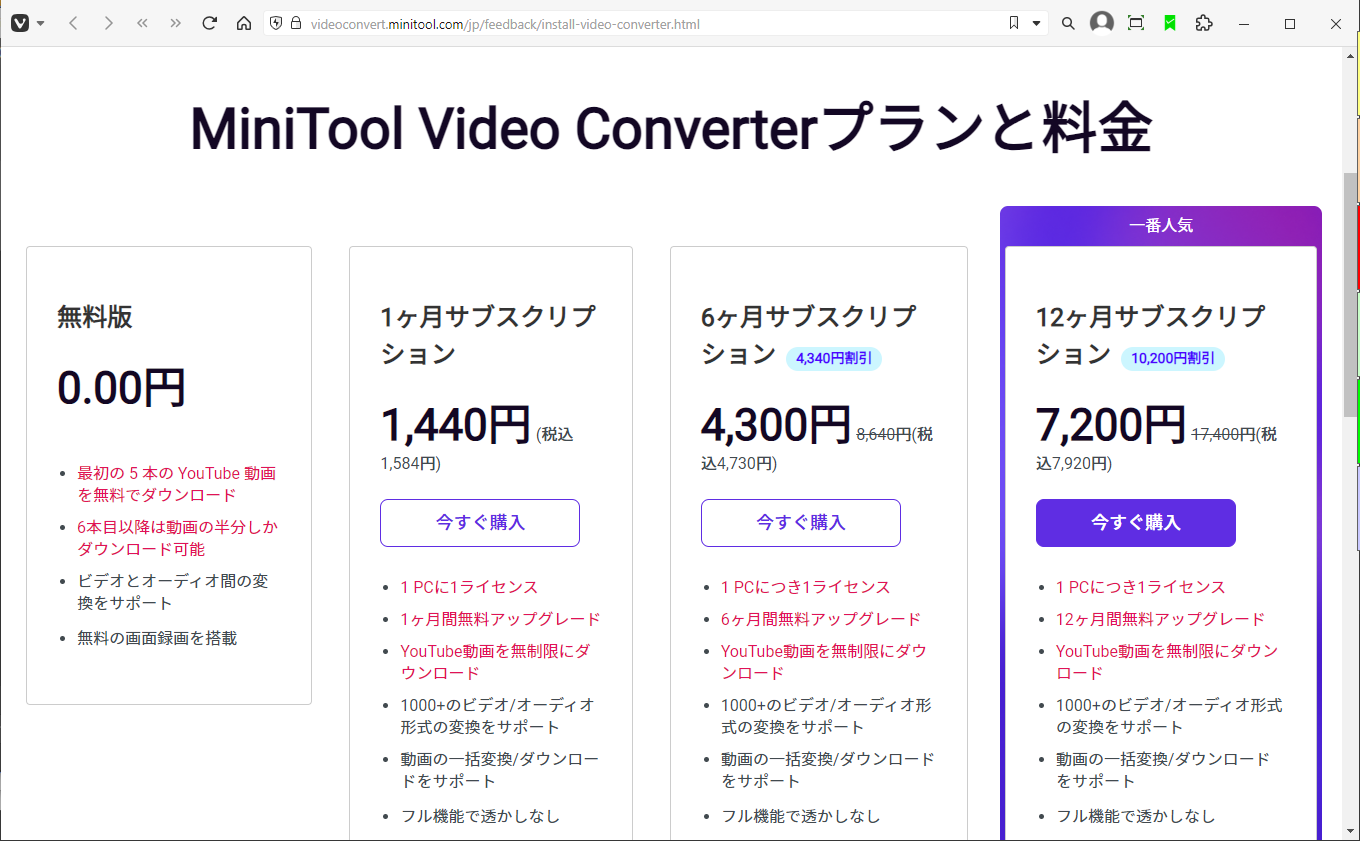
Task: Click the 10,200円割引 discount badge
Action: click(1173, 358)
